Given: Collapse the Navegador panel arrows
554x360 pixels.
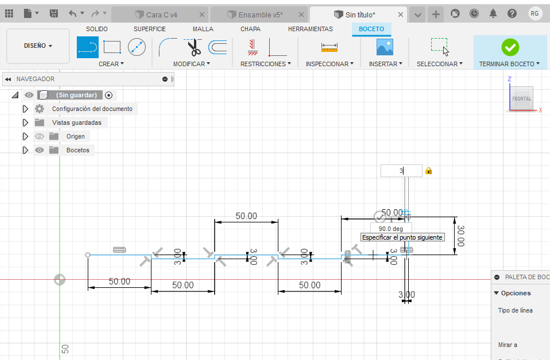Looking at the screenshot, I should click(x=8, y=79).
